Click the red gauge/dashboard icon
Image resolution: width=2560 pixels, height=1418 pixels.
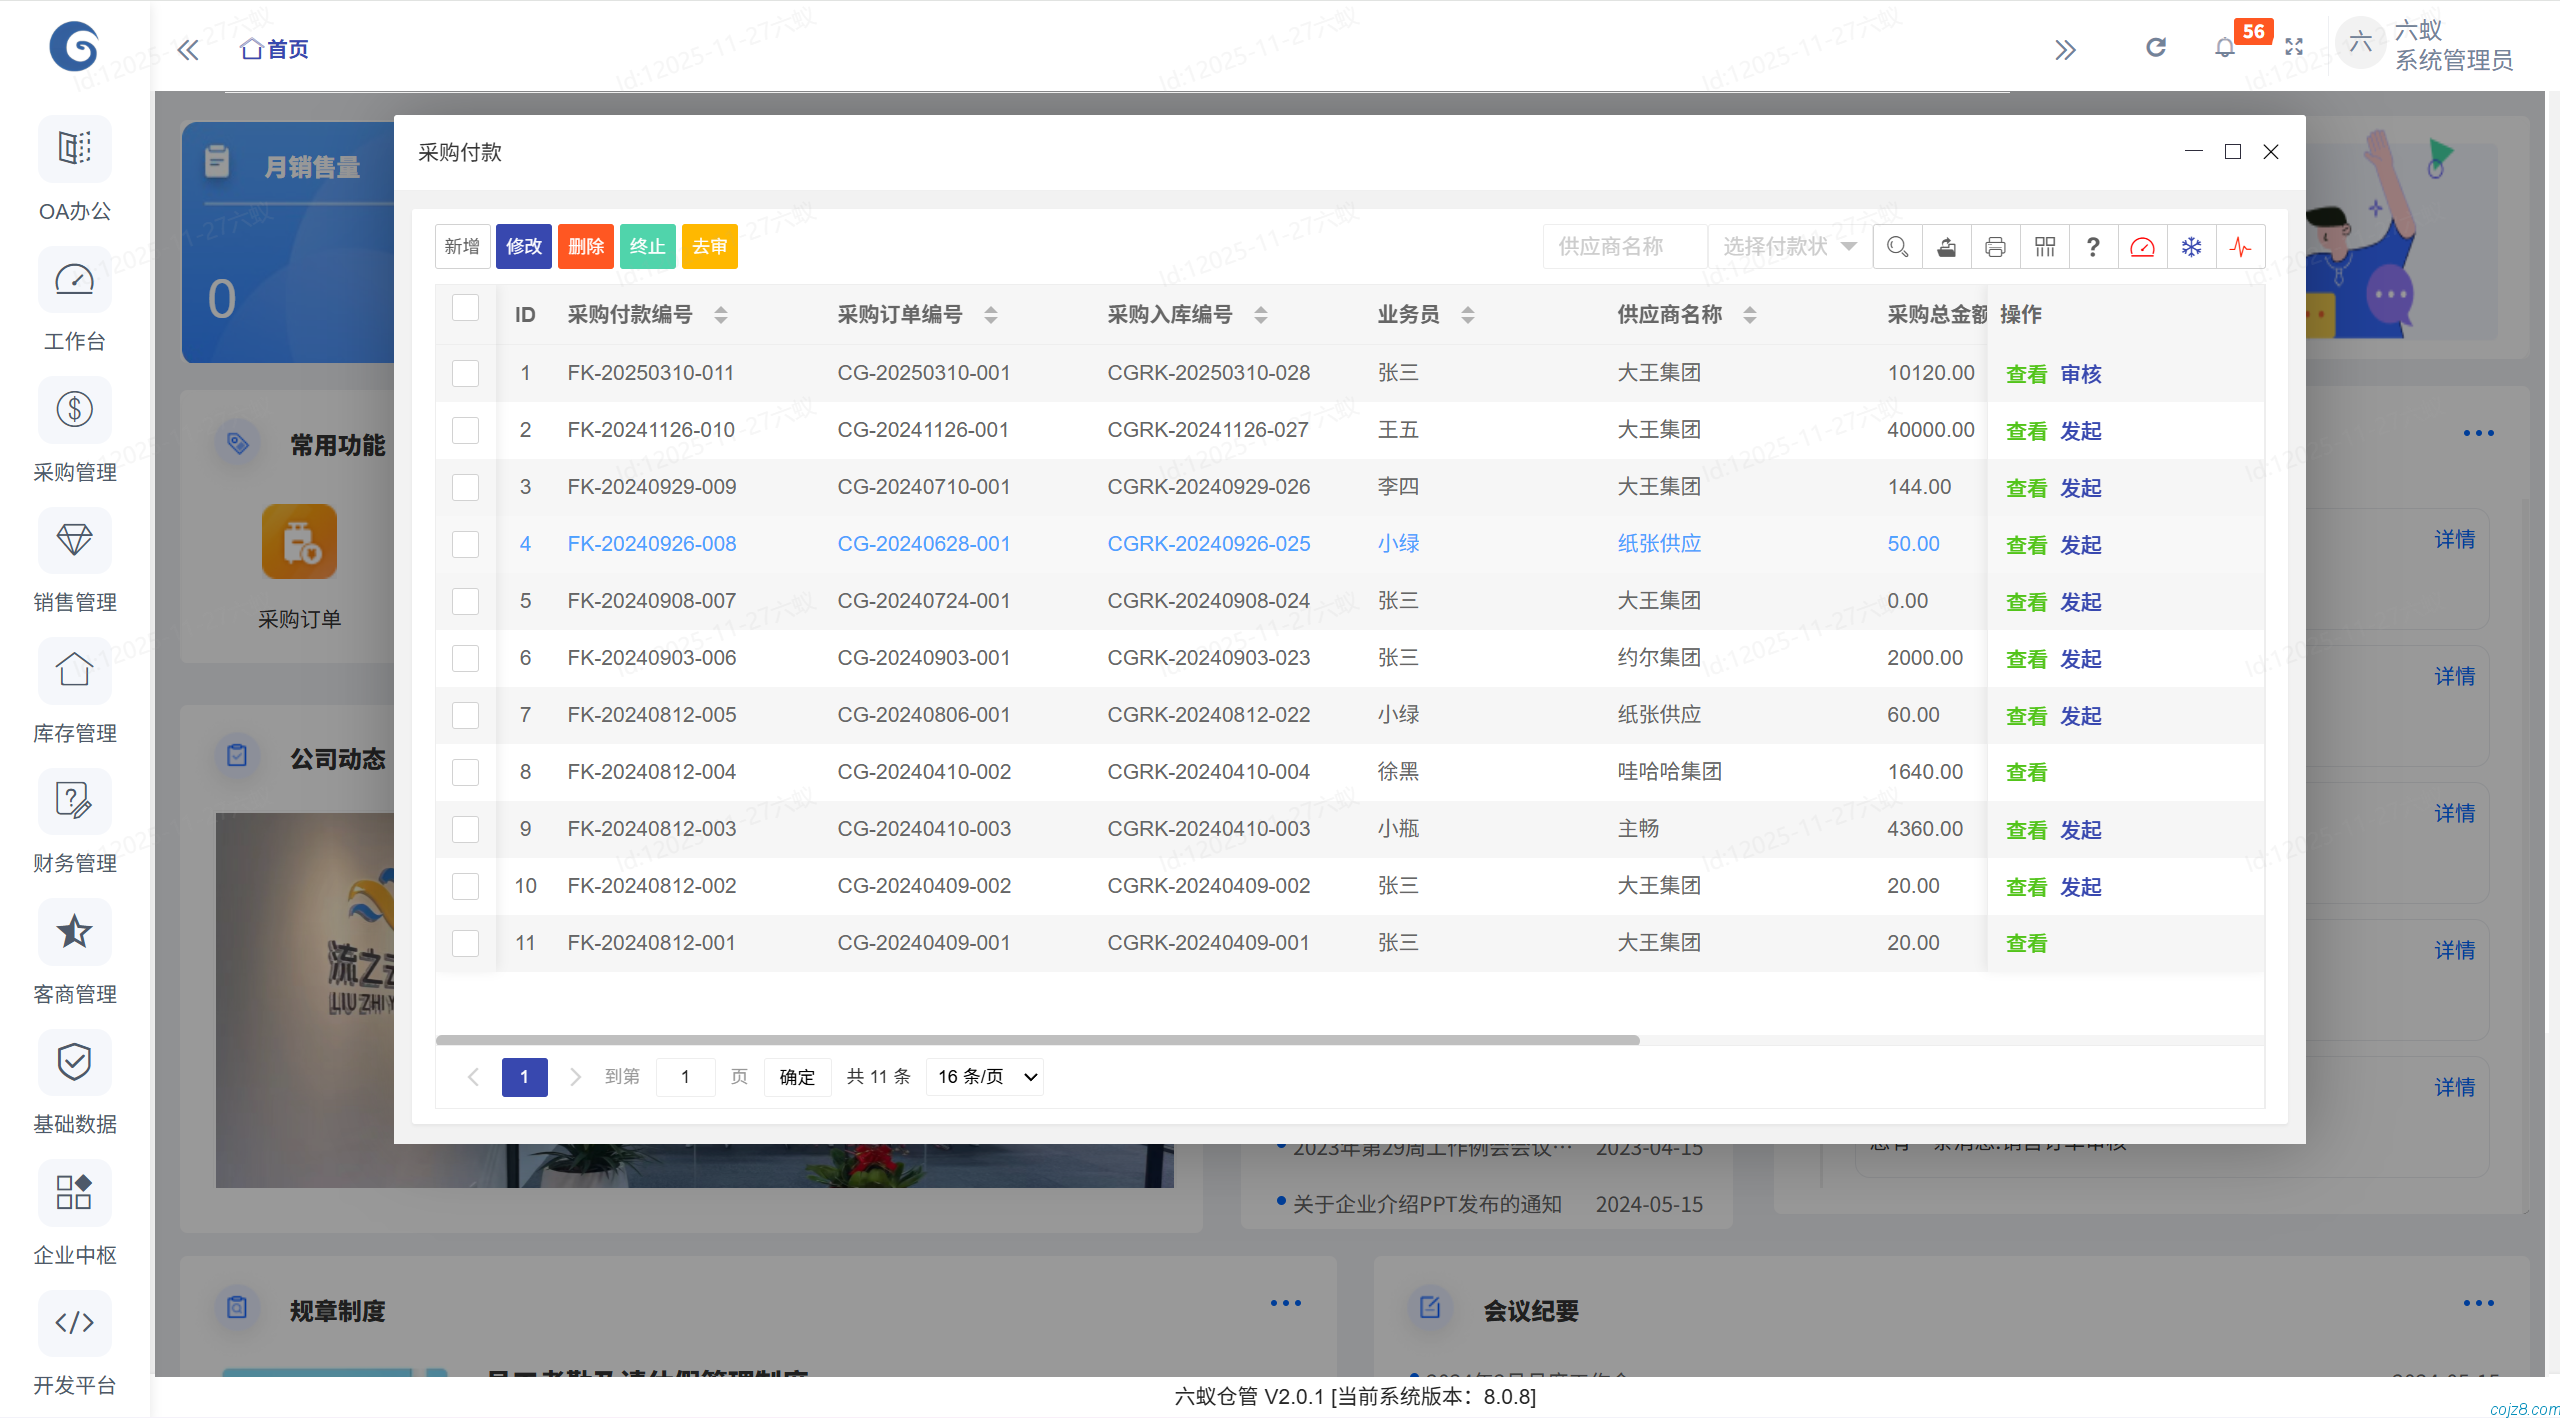point(2141,246)
